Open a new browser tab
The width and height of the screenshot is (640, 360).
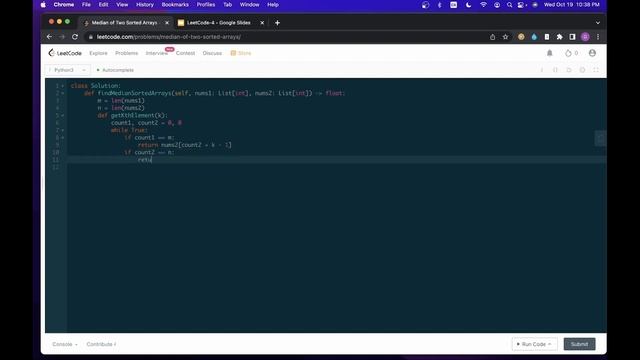tap(277, 23)
